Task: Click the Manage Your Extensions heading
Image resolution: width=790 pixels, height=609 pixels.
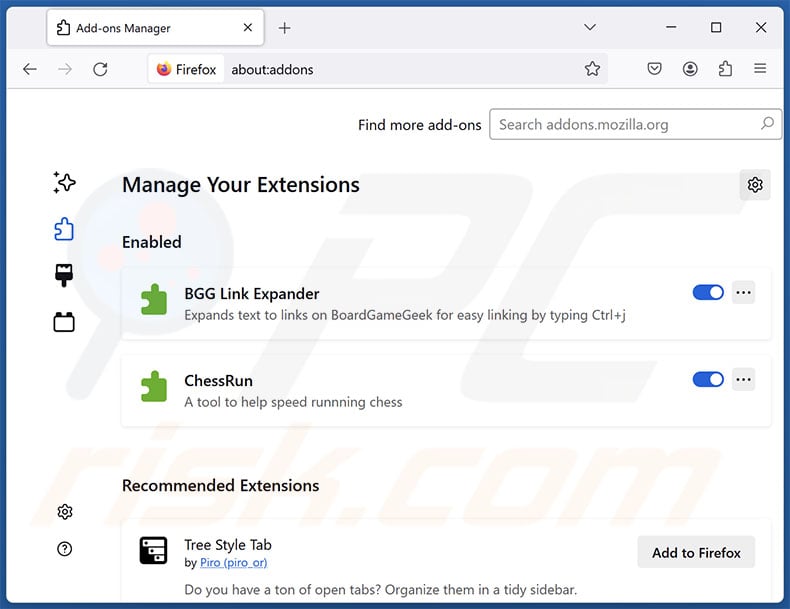Action: point(241,185)
